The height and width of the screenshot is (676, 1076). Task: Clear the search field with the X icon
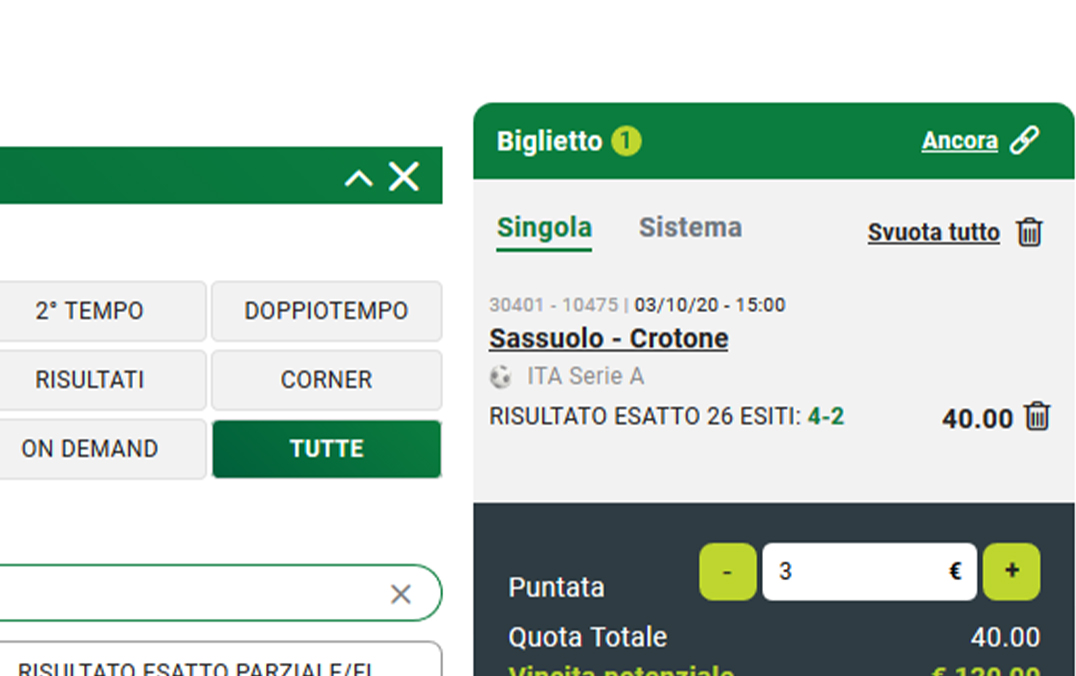(x=400, y=594)
